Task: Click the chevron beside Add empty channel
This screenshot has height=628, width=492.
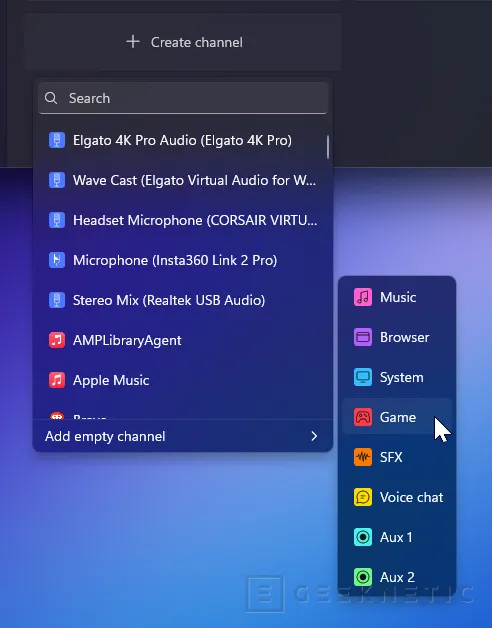Action: [x=315, y=436]
